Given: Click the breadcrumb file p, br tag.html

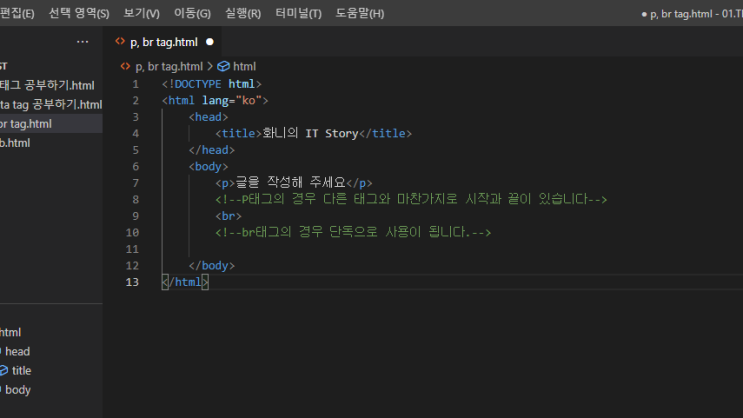Looking at the screenshot, I should pyautogui.click(x=169, y=66).
